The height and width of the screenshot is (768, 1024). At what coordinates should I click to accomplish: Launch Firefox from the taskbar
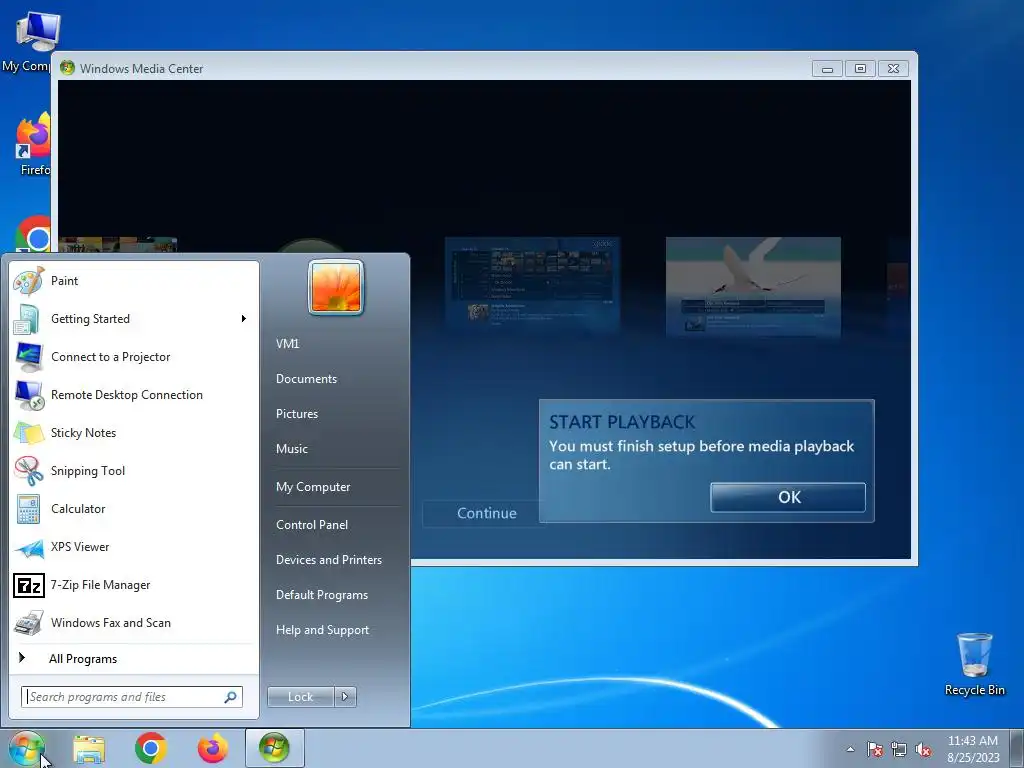tap(213, 748)
